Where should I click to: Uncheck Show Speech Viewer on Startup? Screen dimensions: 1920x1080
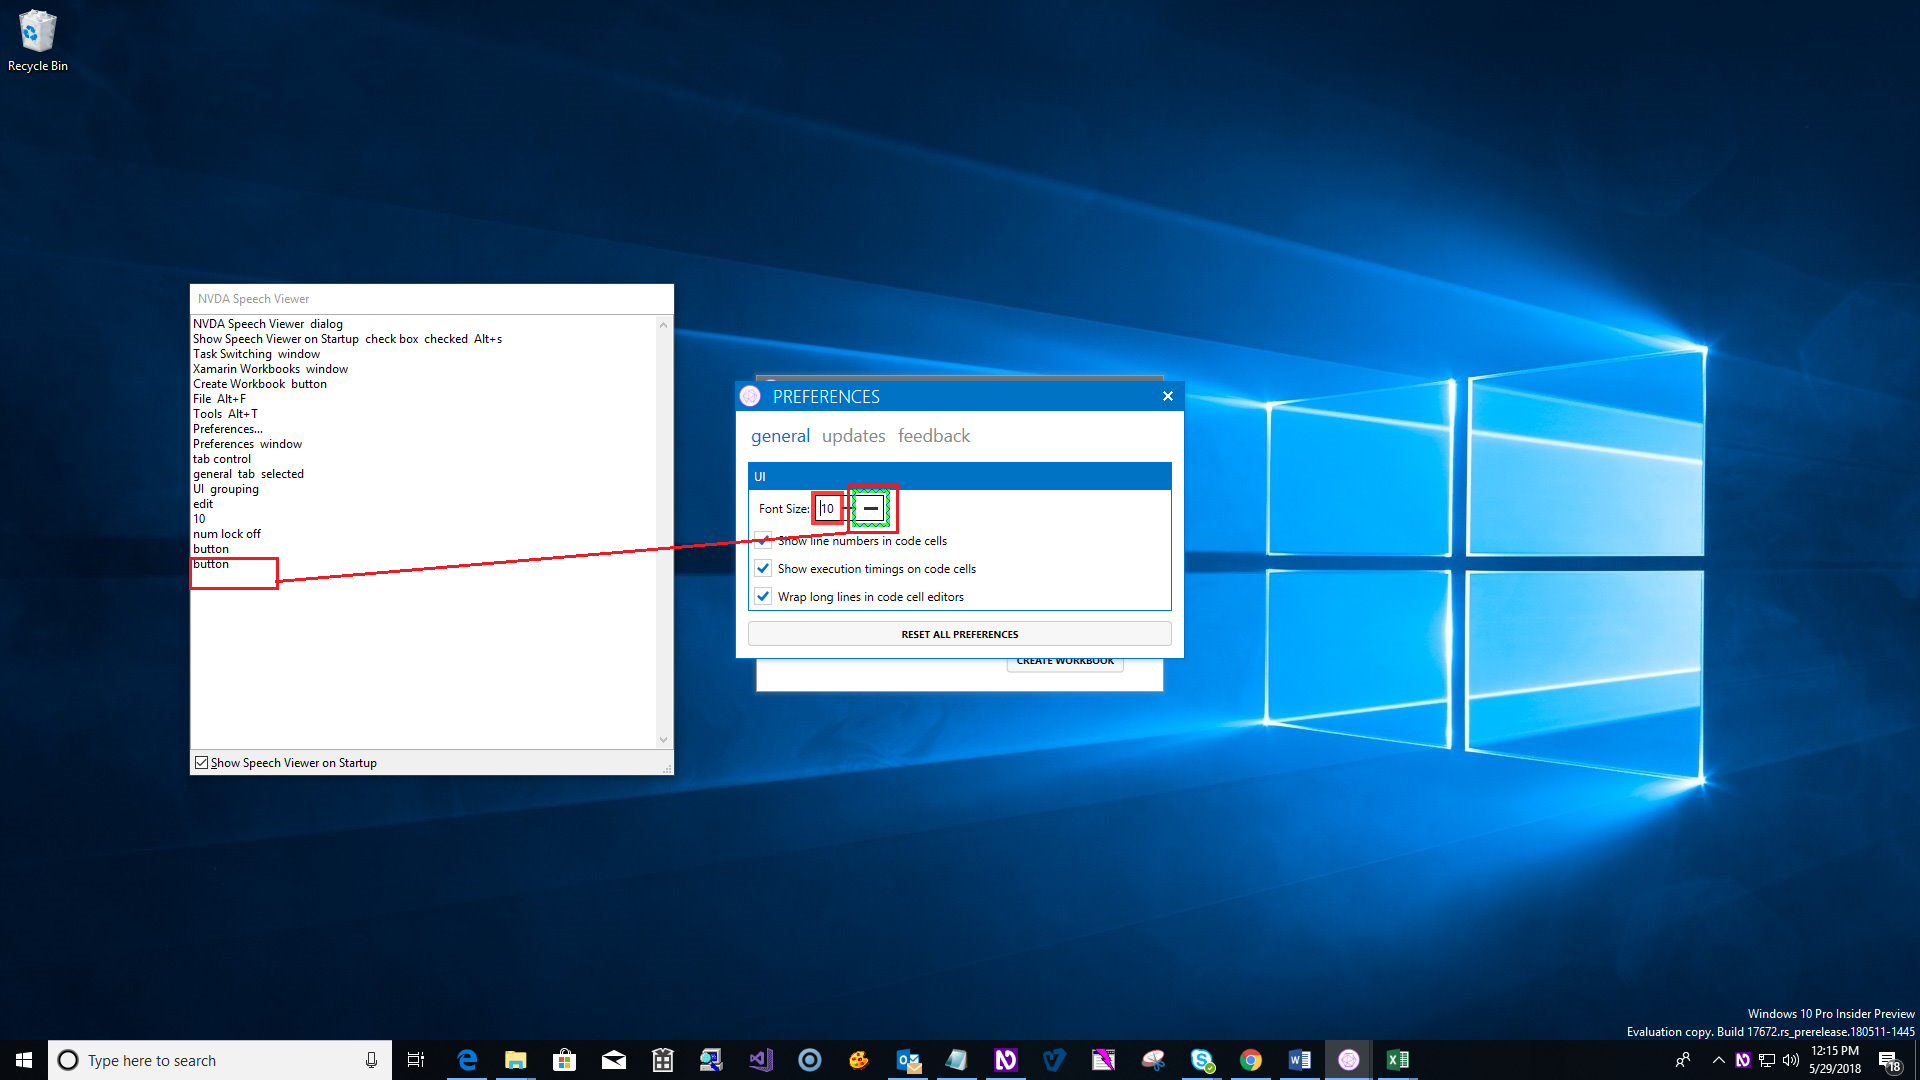click(202, 763)
